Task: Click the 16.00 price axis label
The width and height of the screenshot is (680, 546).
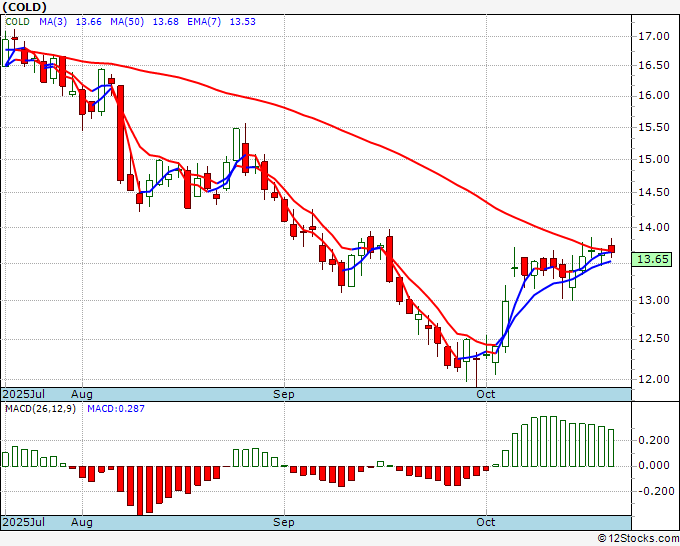Action: [654, 96]
